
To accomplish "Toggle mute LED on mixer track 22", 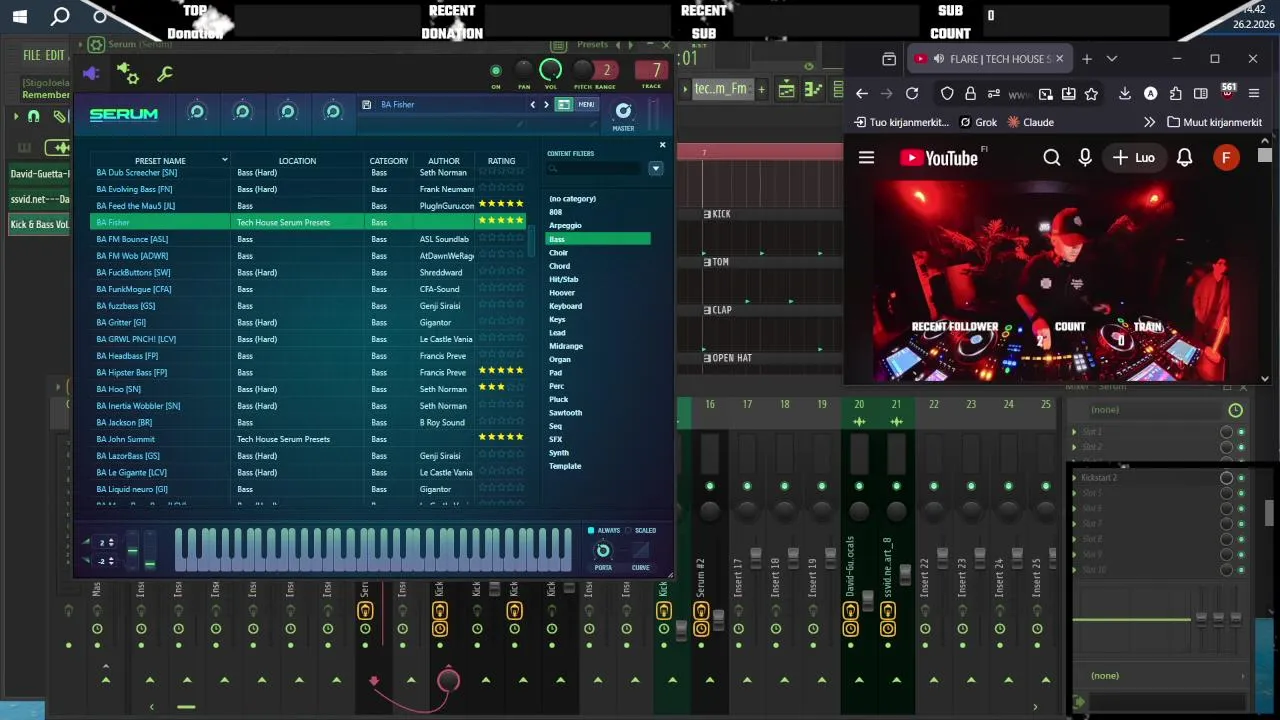I will coord(934,486).
